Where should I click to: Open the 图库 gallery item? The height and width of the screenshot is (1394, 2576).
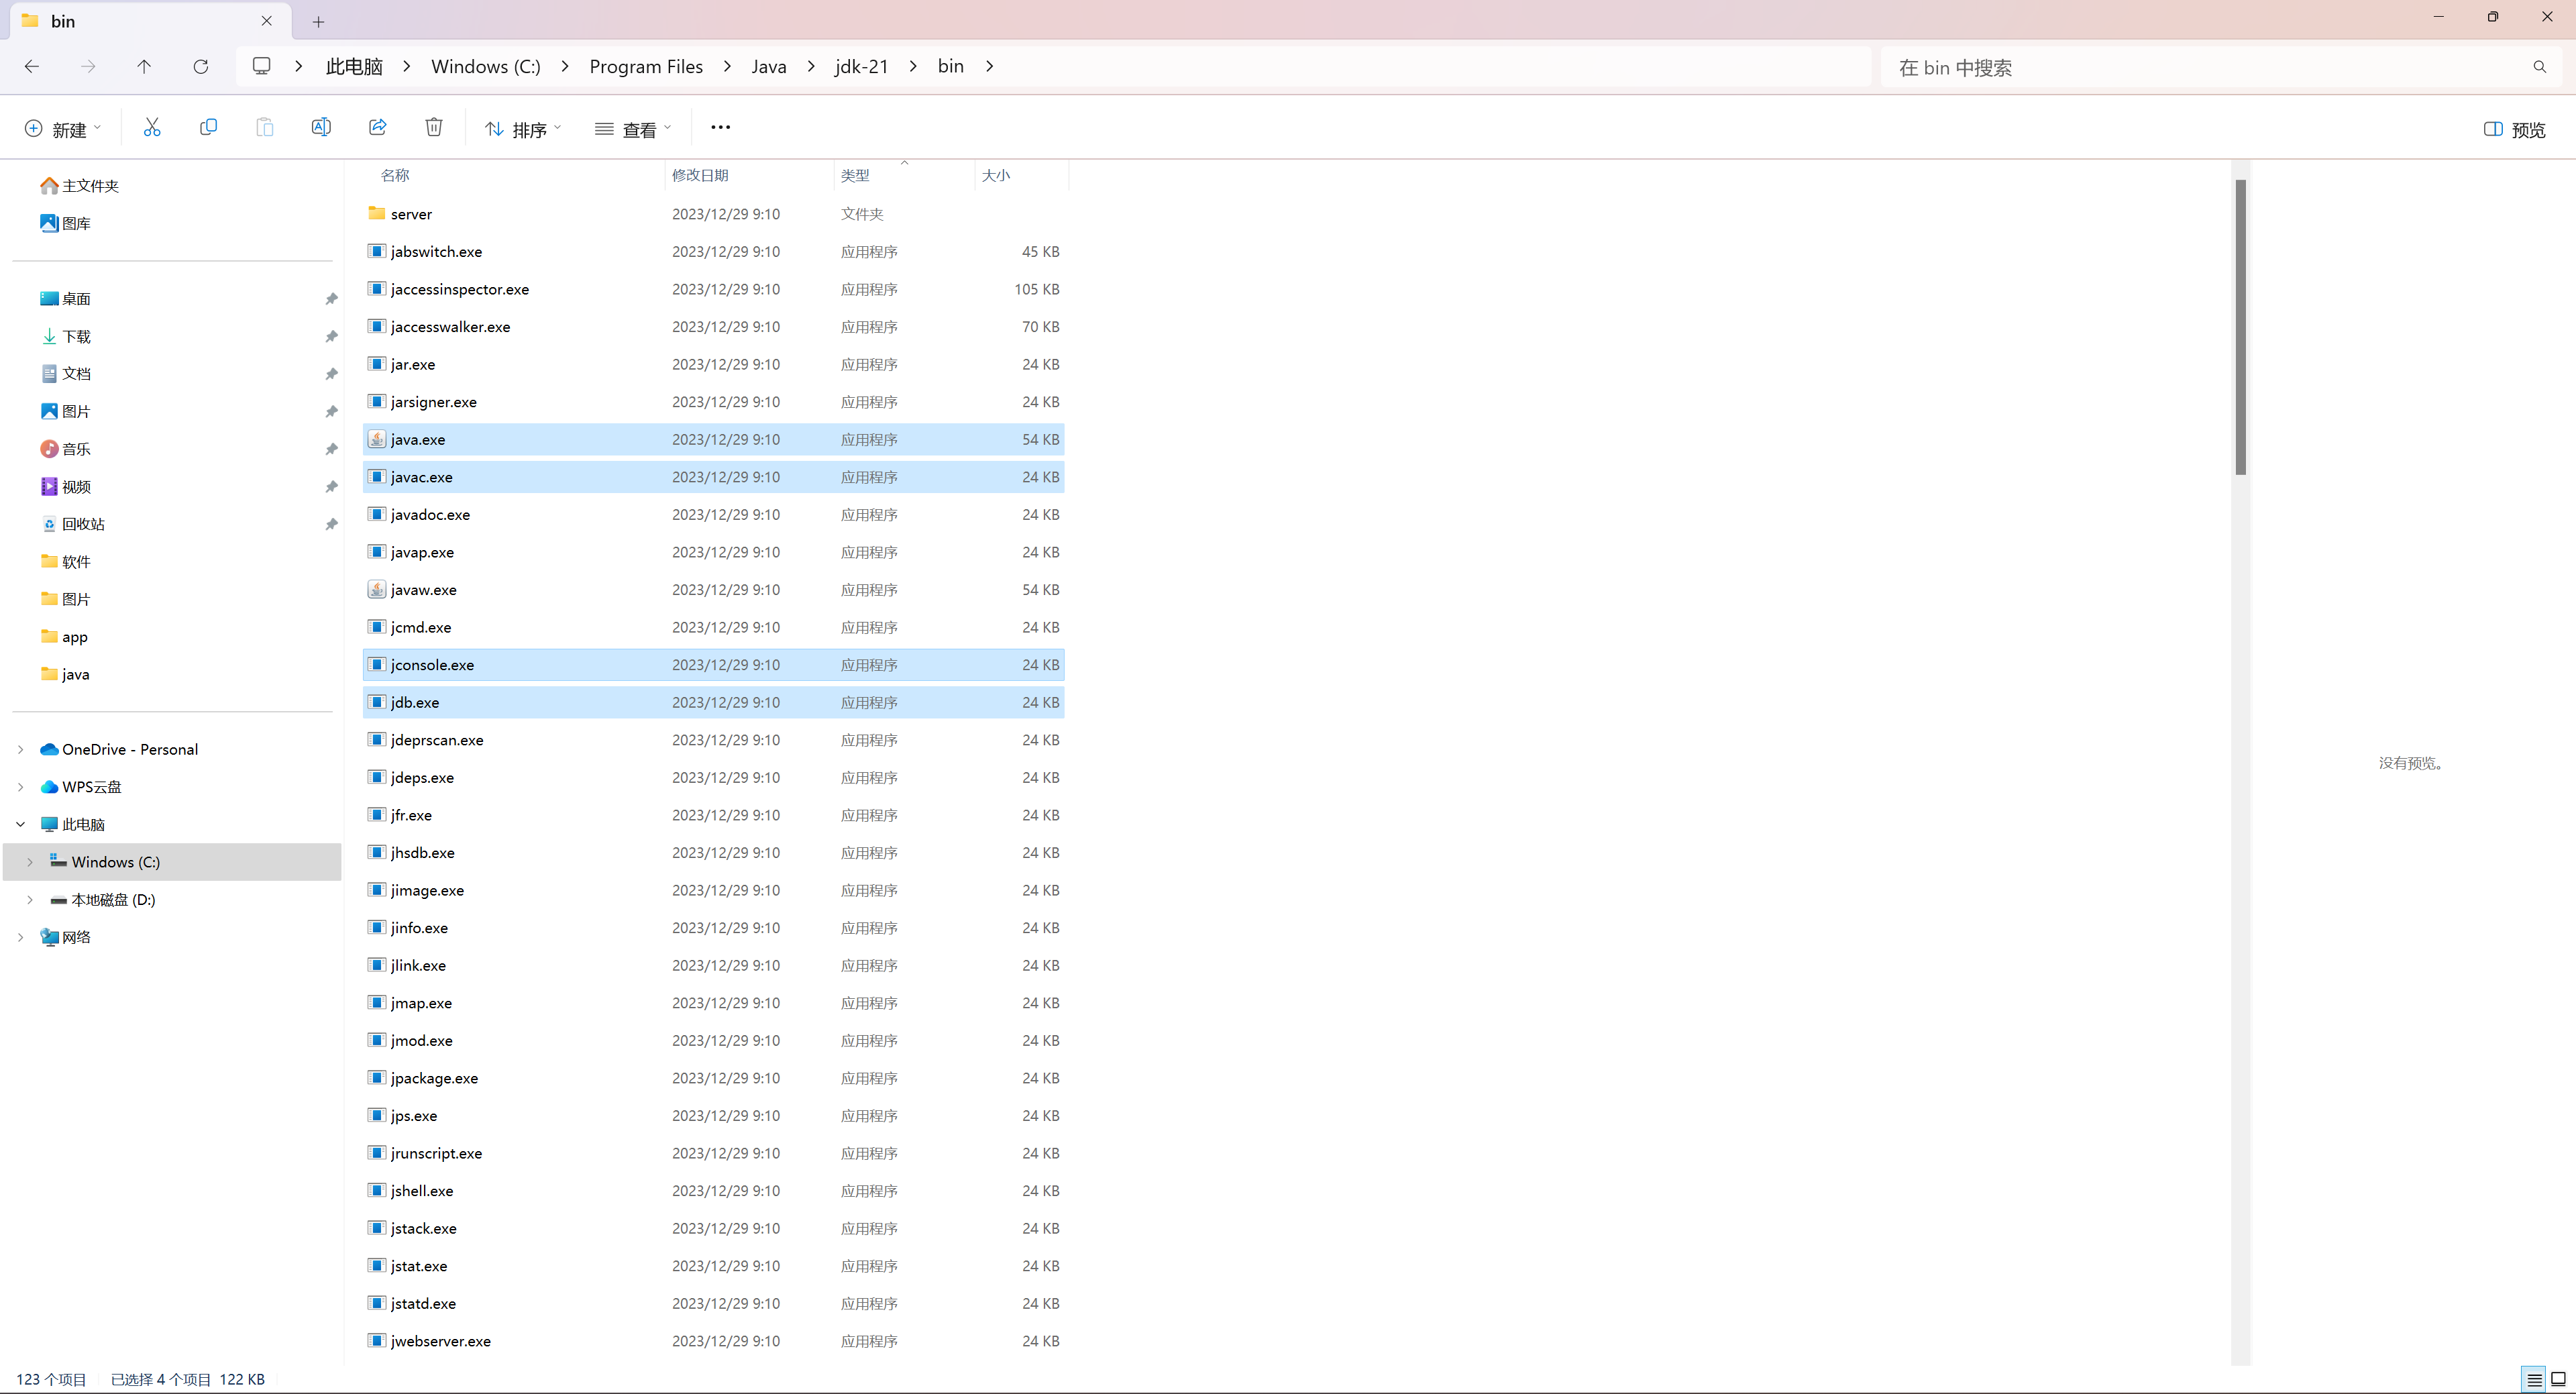pyautogui.click(x=65, y=223)
